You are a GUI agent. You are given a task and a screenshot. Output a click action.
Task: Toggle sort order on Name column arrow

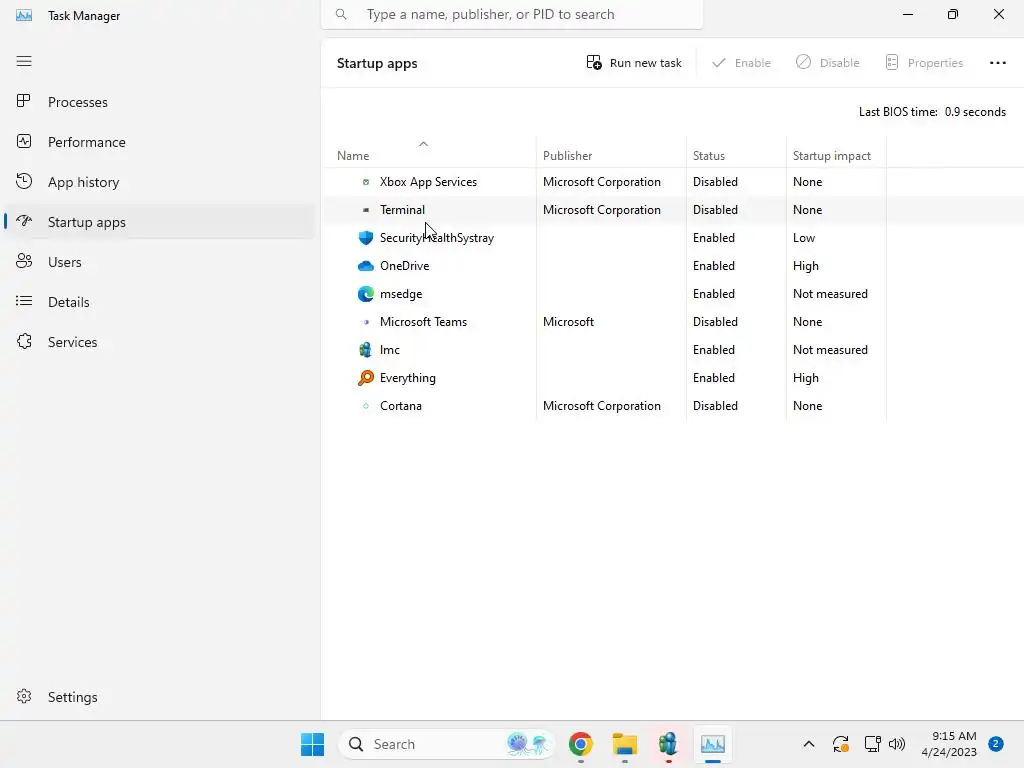pyautogui.click(x=423, y=144)
